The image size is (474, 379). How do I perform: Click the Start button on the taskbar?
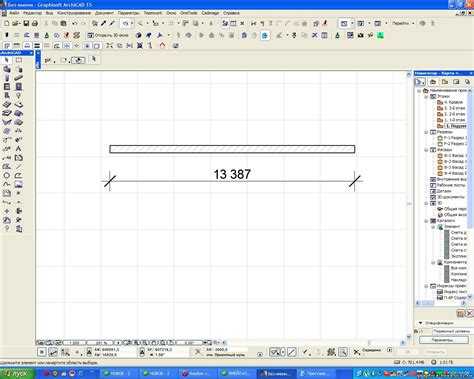tap(17, 374)
